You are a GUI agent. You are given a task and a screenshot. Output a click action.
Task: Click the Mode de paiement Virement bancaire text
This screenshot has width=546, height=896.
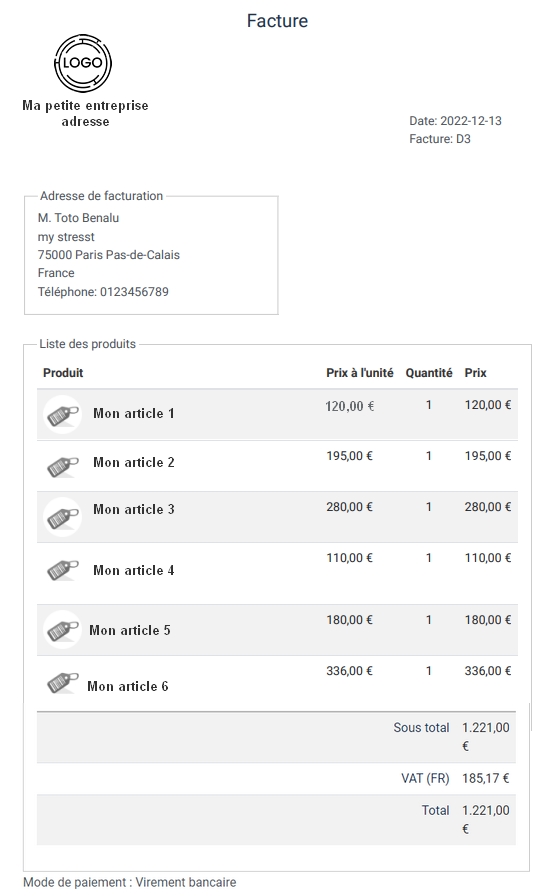130,882
